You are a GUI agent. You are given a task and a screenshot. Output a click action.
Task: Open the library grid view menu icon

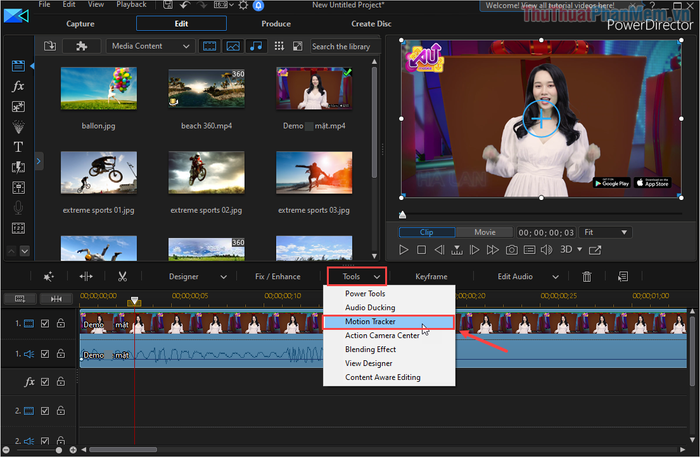[279, 46]
